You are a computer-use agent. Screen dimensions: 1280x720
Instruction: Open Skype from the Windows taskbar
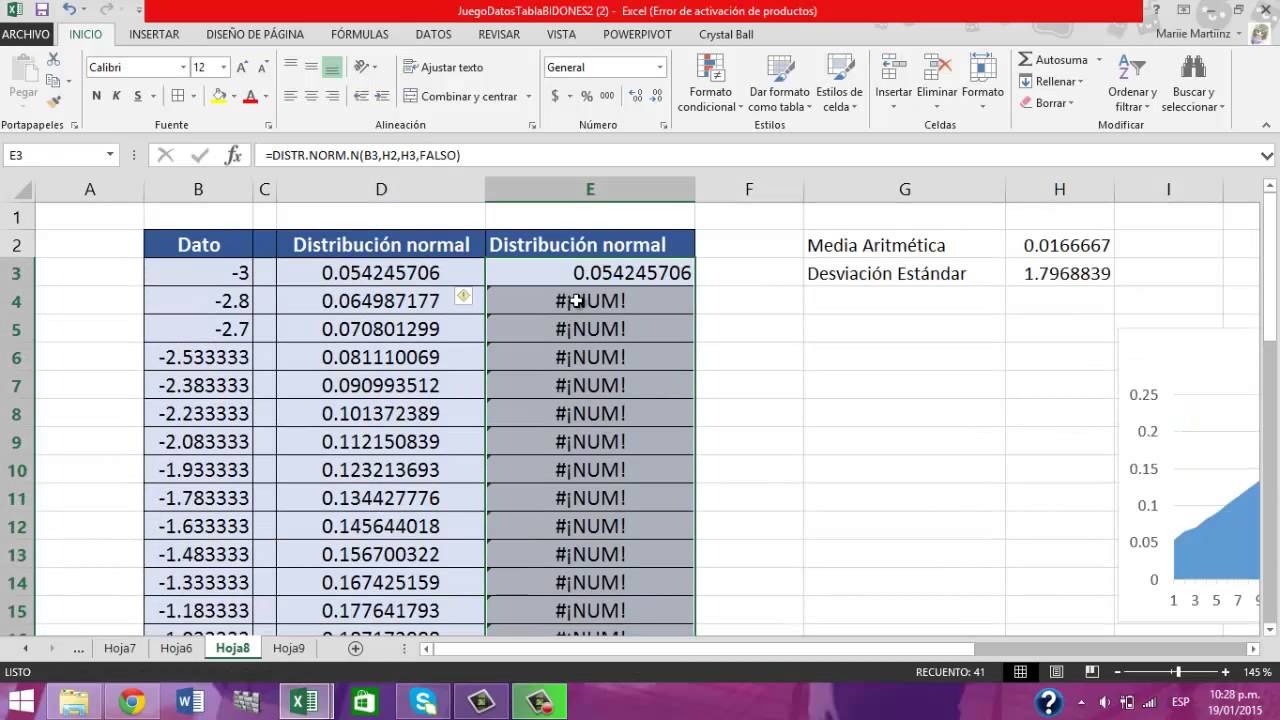423,702
